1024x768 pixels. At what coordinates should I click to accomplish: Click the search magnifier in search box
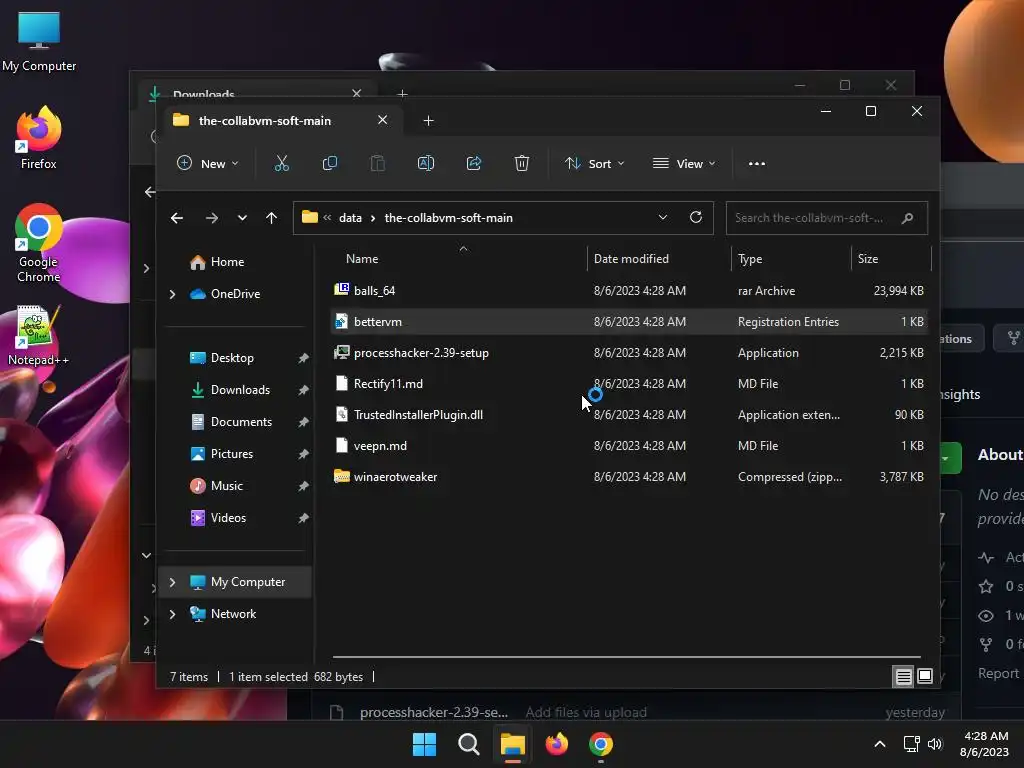[907, 218]
